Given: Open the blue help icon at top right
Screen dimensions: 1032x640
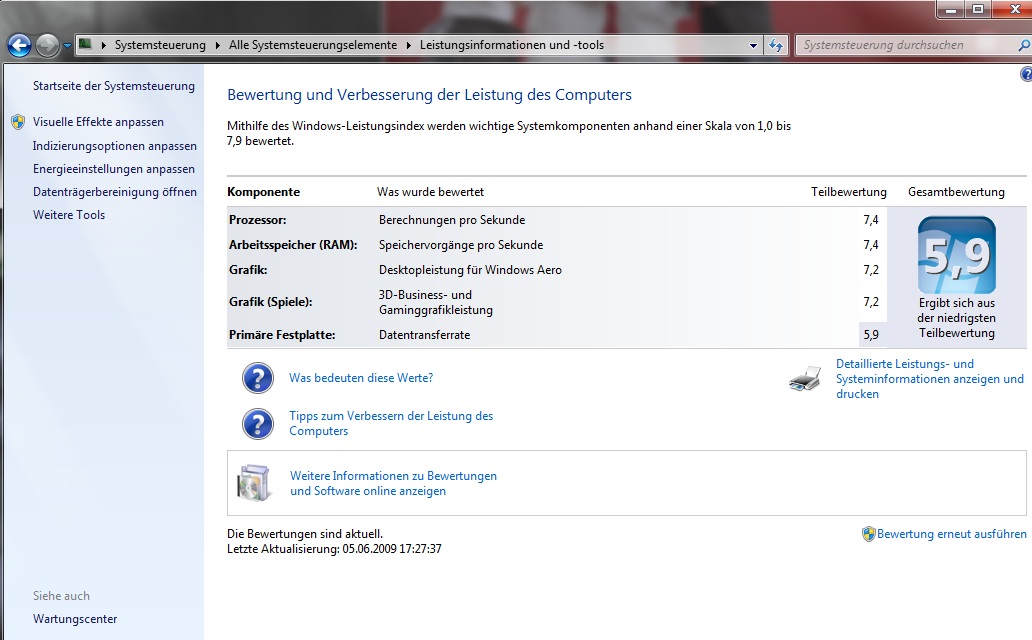Looking at the screenshot, I should click(x=1027, y=74).
